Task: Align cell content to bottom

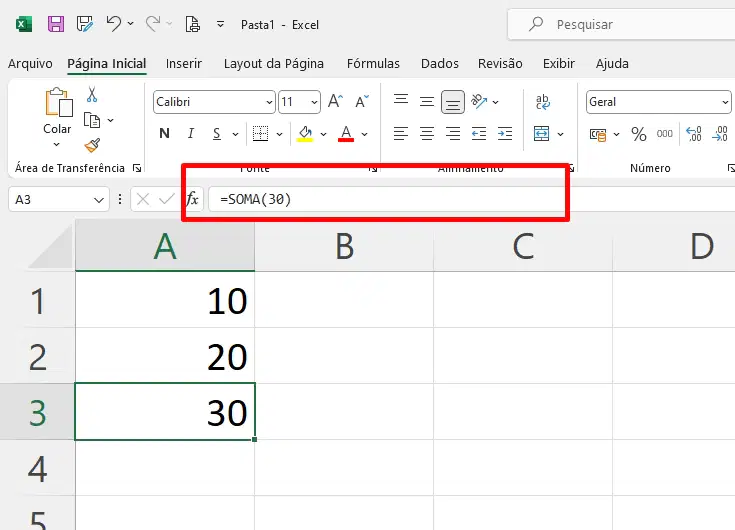Action: point(453,102)
